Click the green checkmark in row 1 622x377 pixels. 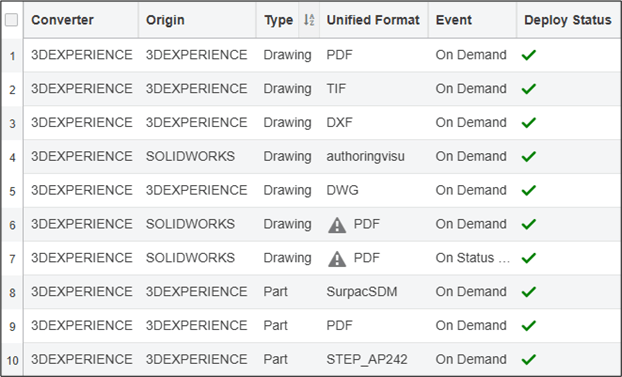click(x=529, y=55)
